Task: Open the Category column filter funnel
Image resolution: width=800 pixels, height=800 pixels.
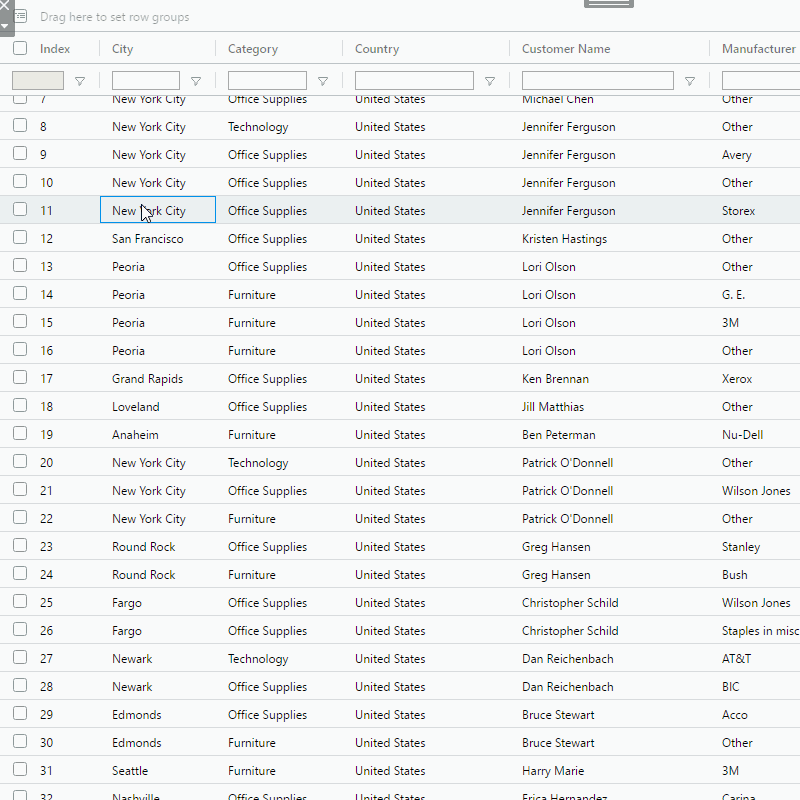Action: pyautogui.click(x=322, y=82)
